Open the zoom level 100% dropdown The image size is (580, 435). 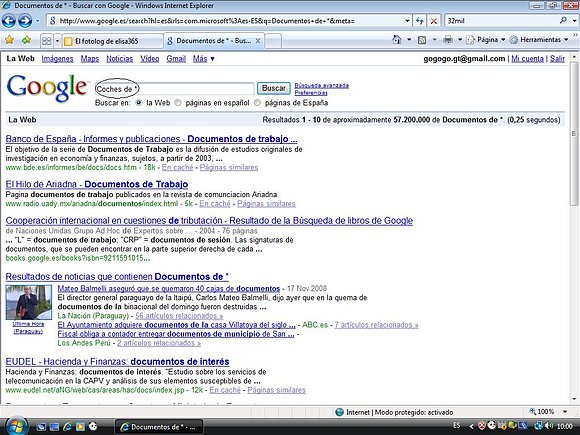(565, 412)
